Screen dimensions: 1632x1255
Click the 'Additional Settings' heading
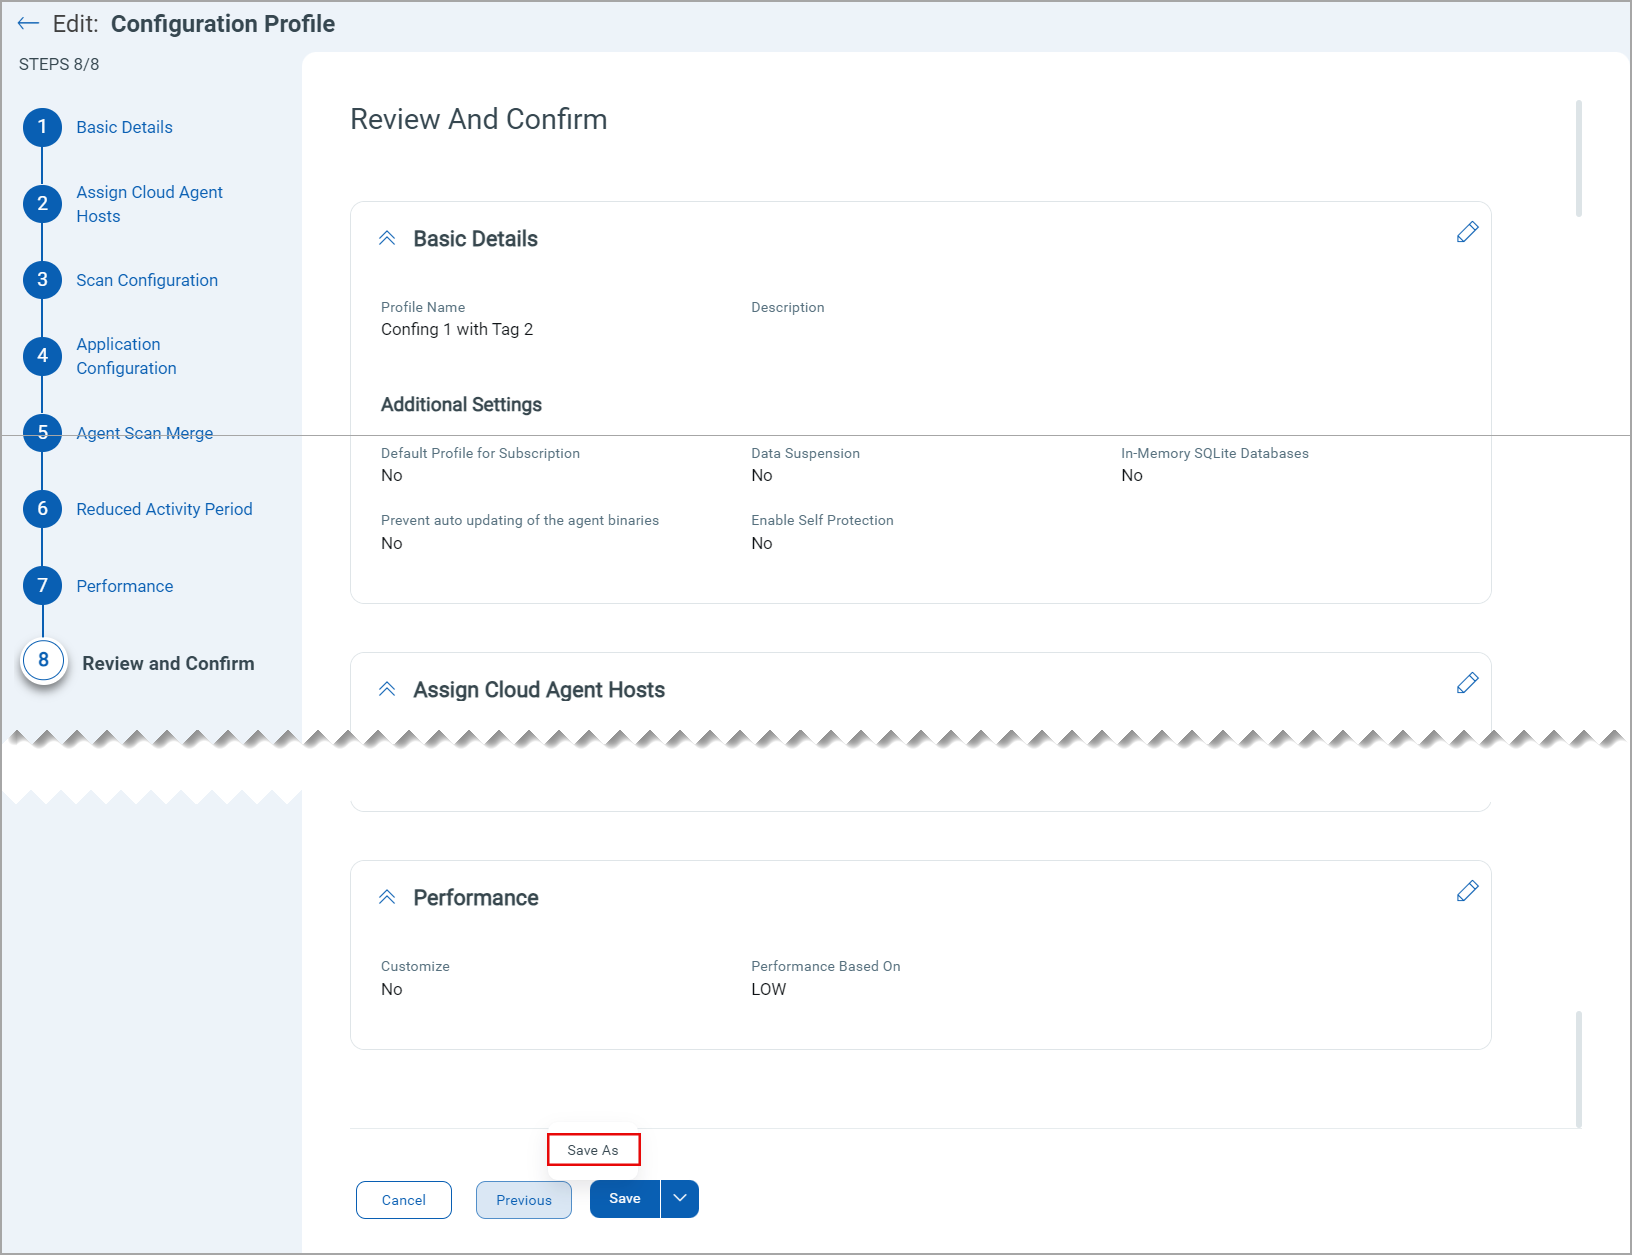(x=461, y=404)
